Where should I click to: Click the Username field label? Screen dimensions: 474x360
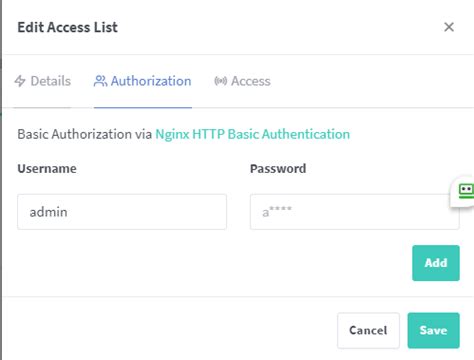point(47,169)
